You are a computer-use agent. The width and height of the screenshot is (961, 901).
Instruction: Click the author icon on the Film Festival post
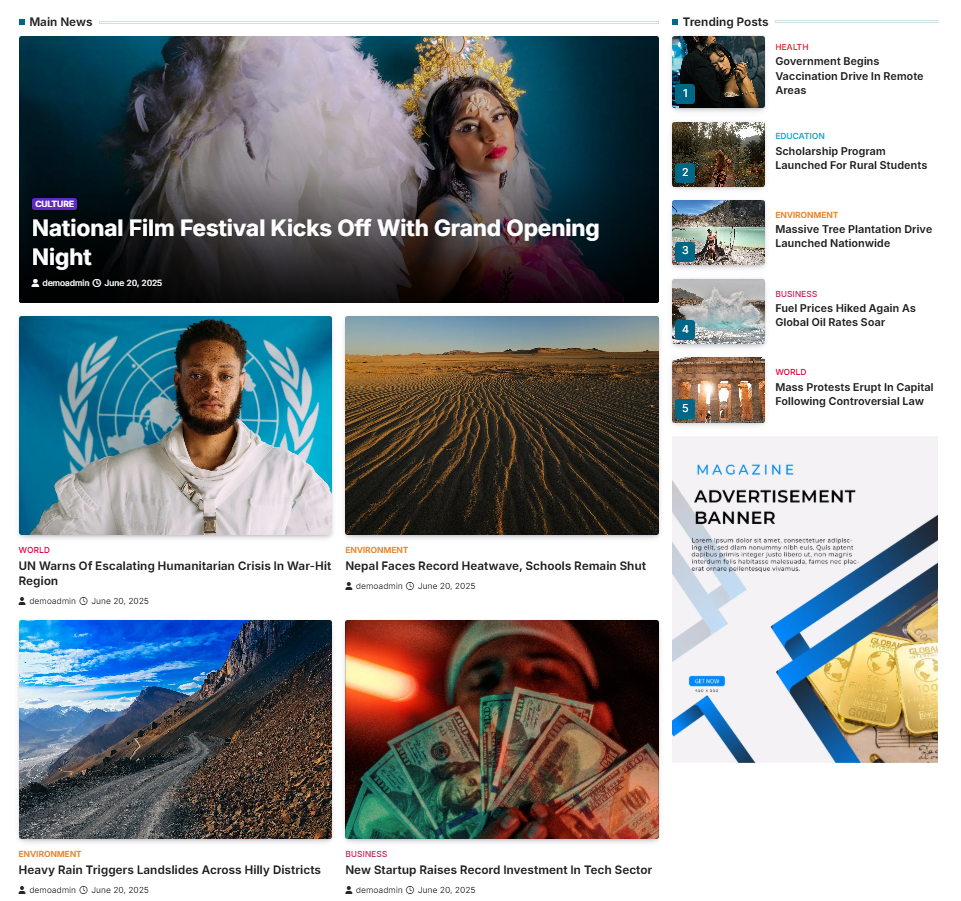pos(35,283)
